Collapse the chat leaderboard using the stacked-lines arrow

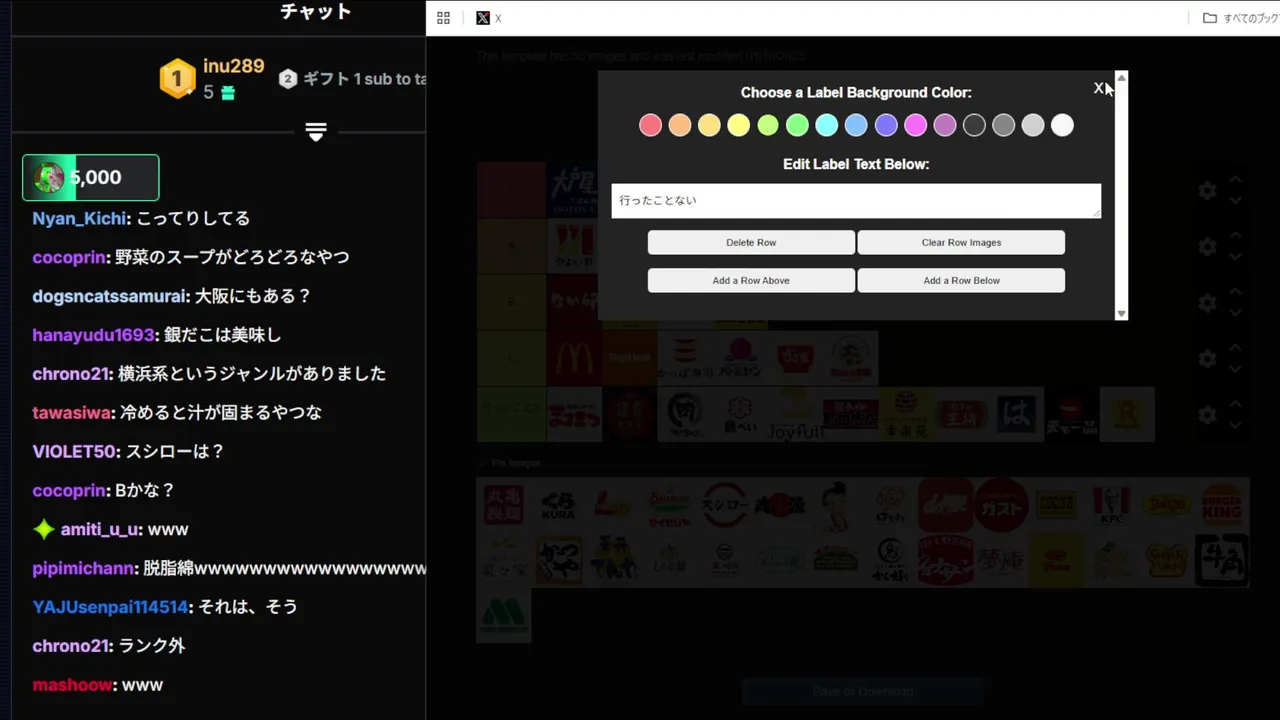(x=316, y=132)
